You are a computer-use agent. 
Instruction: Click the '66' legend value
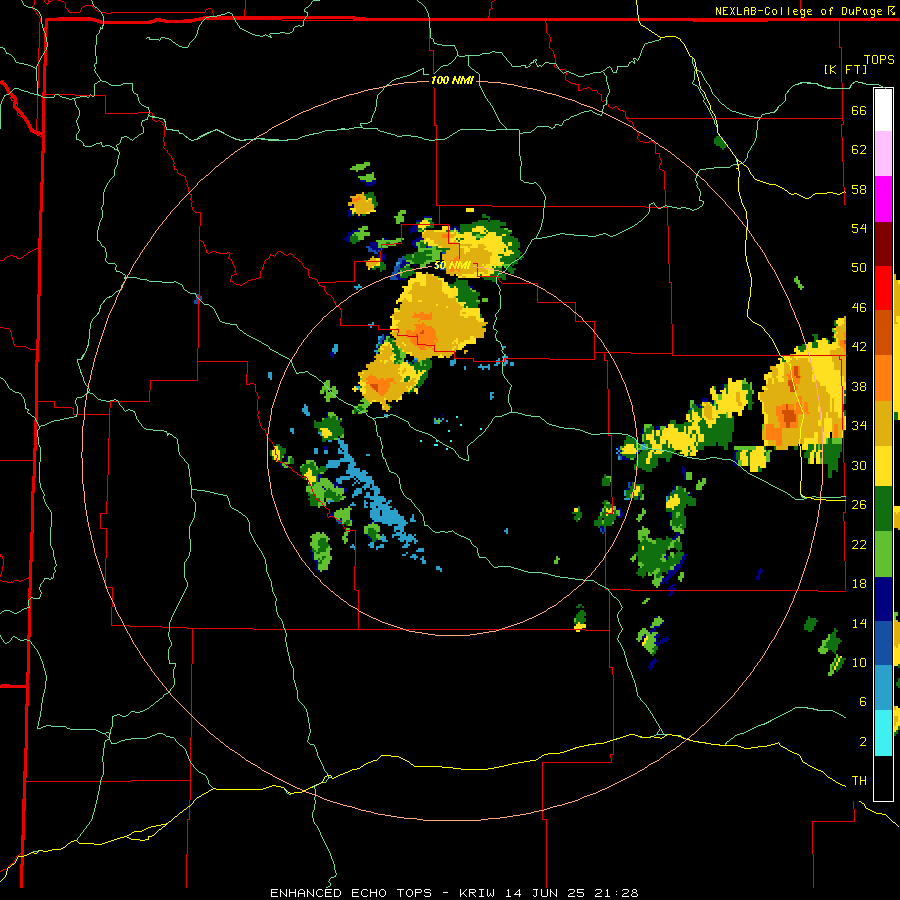(x=859, y=110)
